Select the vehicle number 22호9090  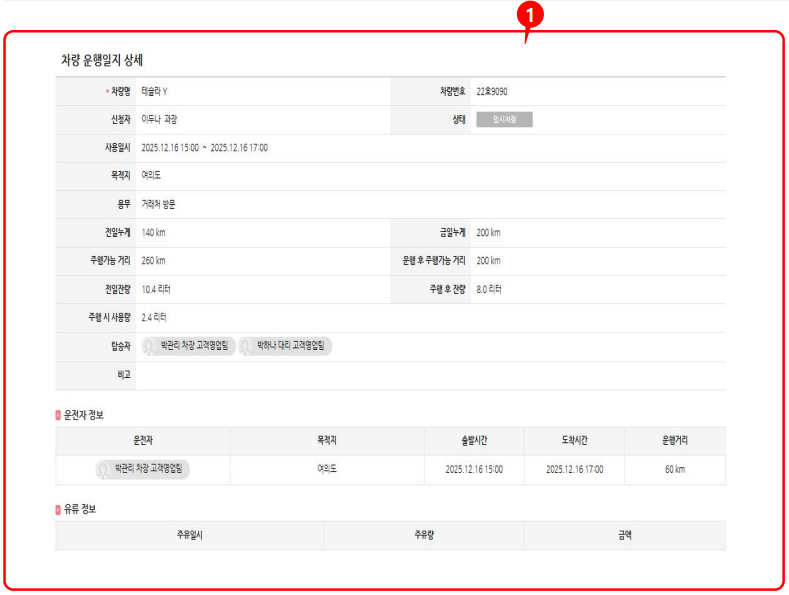click(x=492, y=92)
